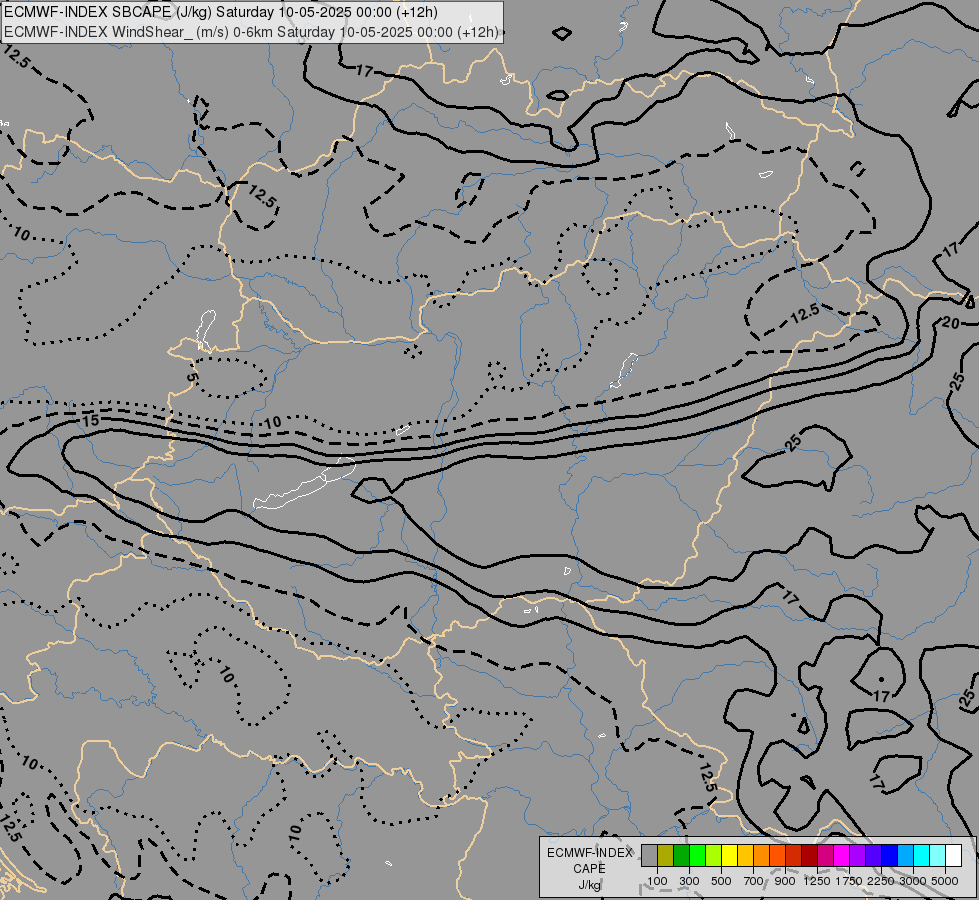Click the legend value 500
979x900 pixels.
[x=721, y=881]
